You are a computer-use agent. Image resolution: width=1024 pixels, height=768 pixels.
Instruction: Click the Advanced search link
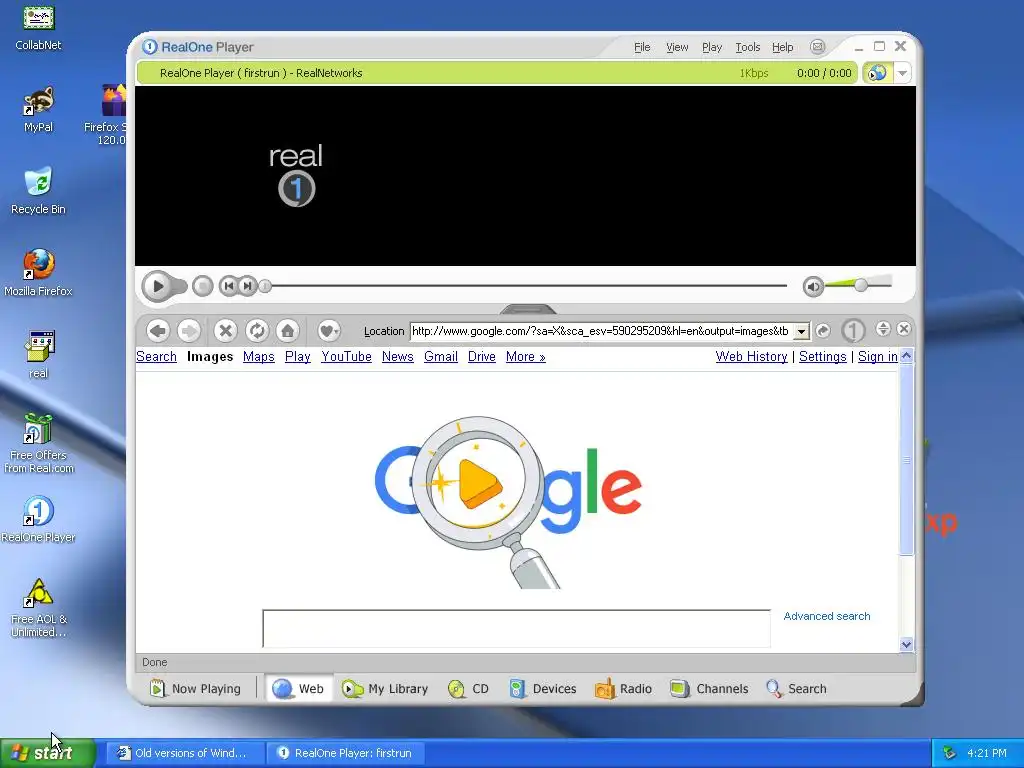click(827, 616)
